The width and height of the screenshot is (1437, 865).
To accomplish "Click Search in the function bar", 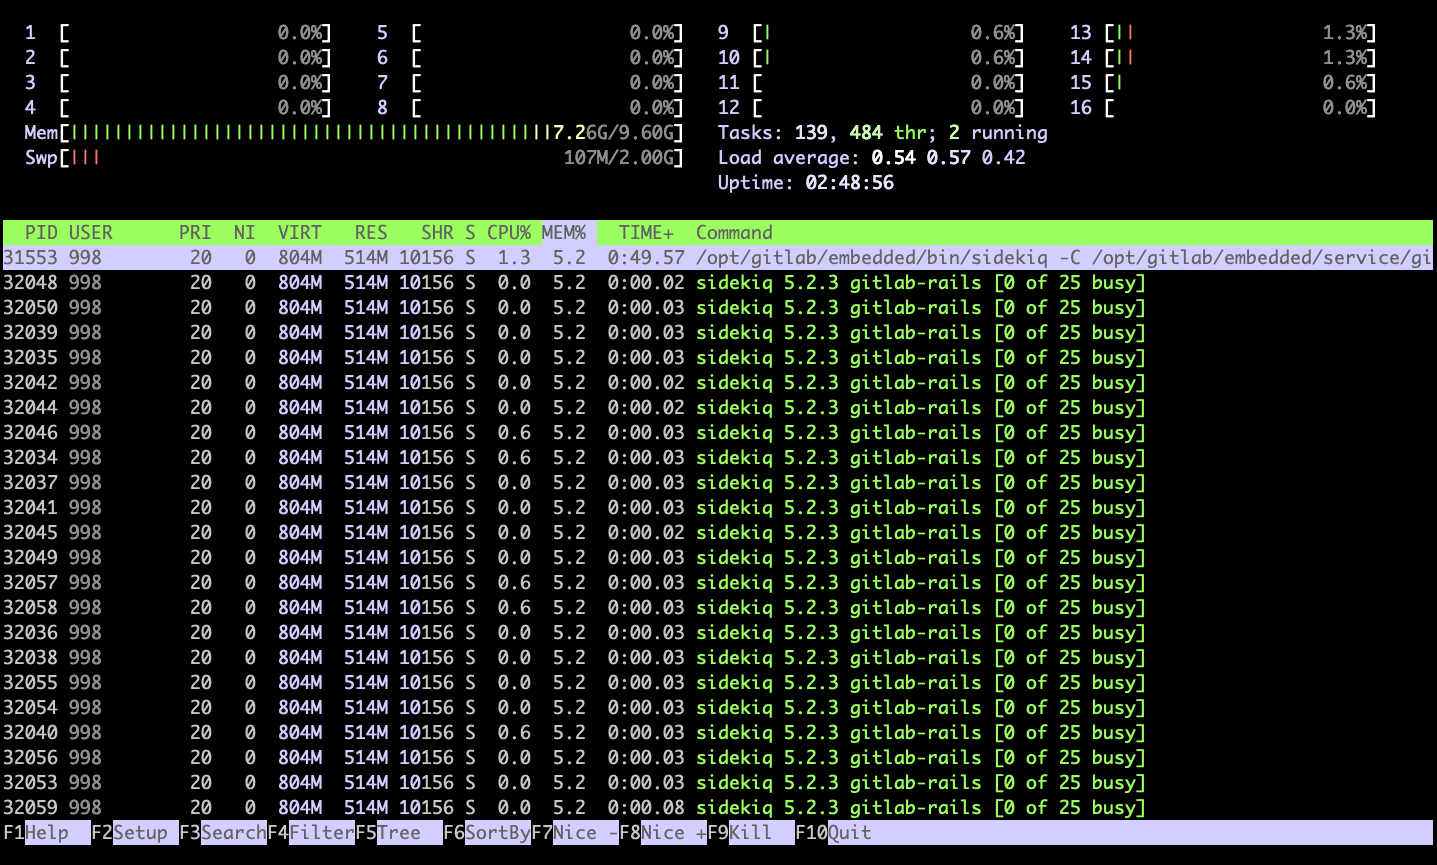I will [233, 832].
